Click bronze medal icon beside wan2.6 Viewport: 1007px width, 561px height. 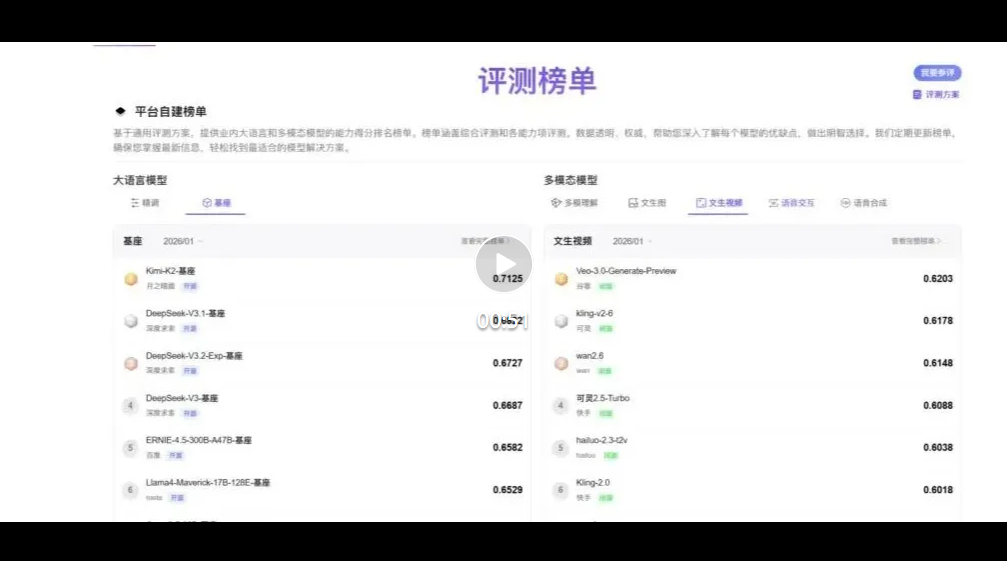point(561,363)
